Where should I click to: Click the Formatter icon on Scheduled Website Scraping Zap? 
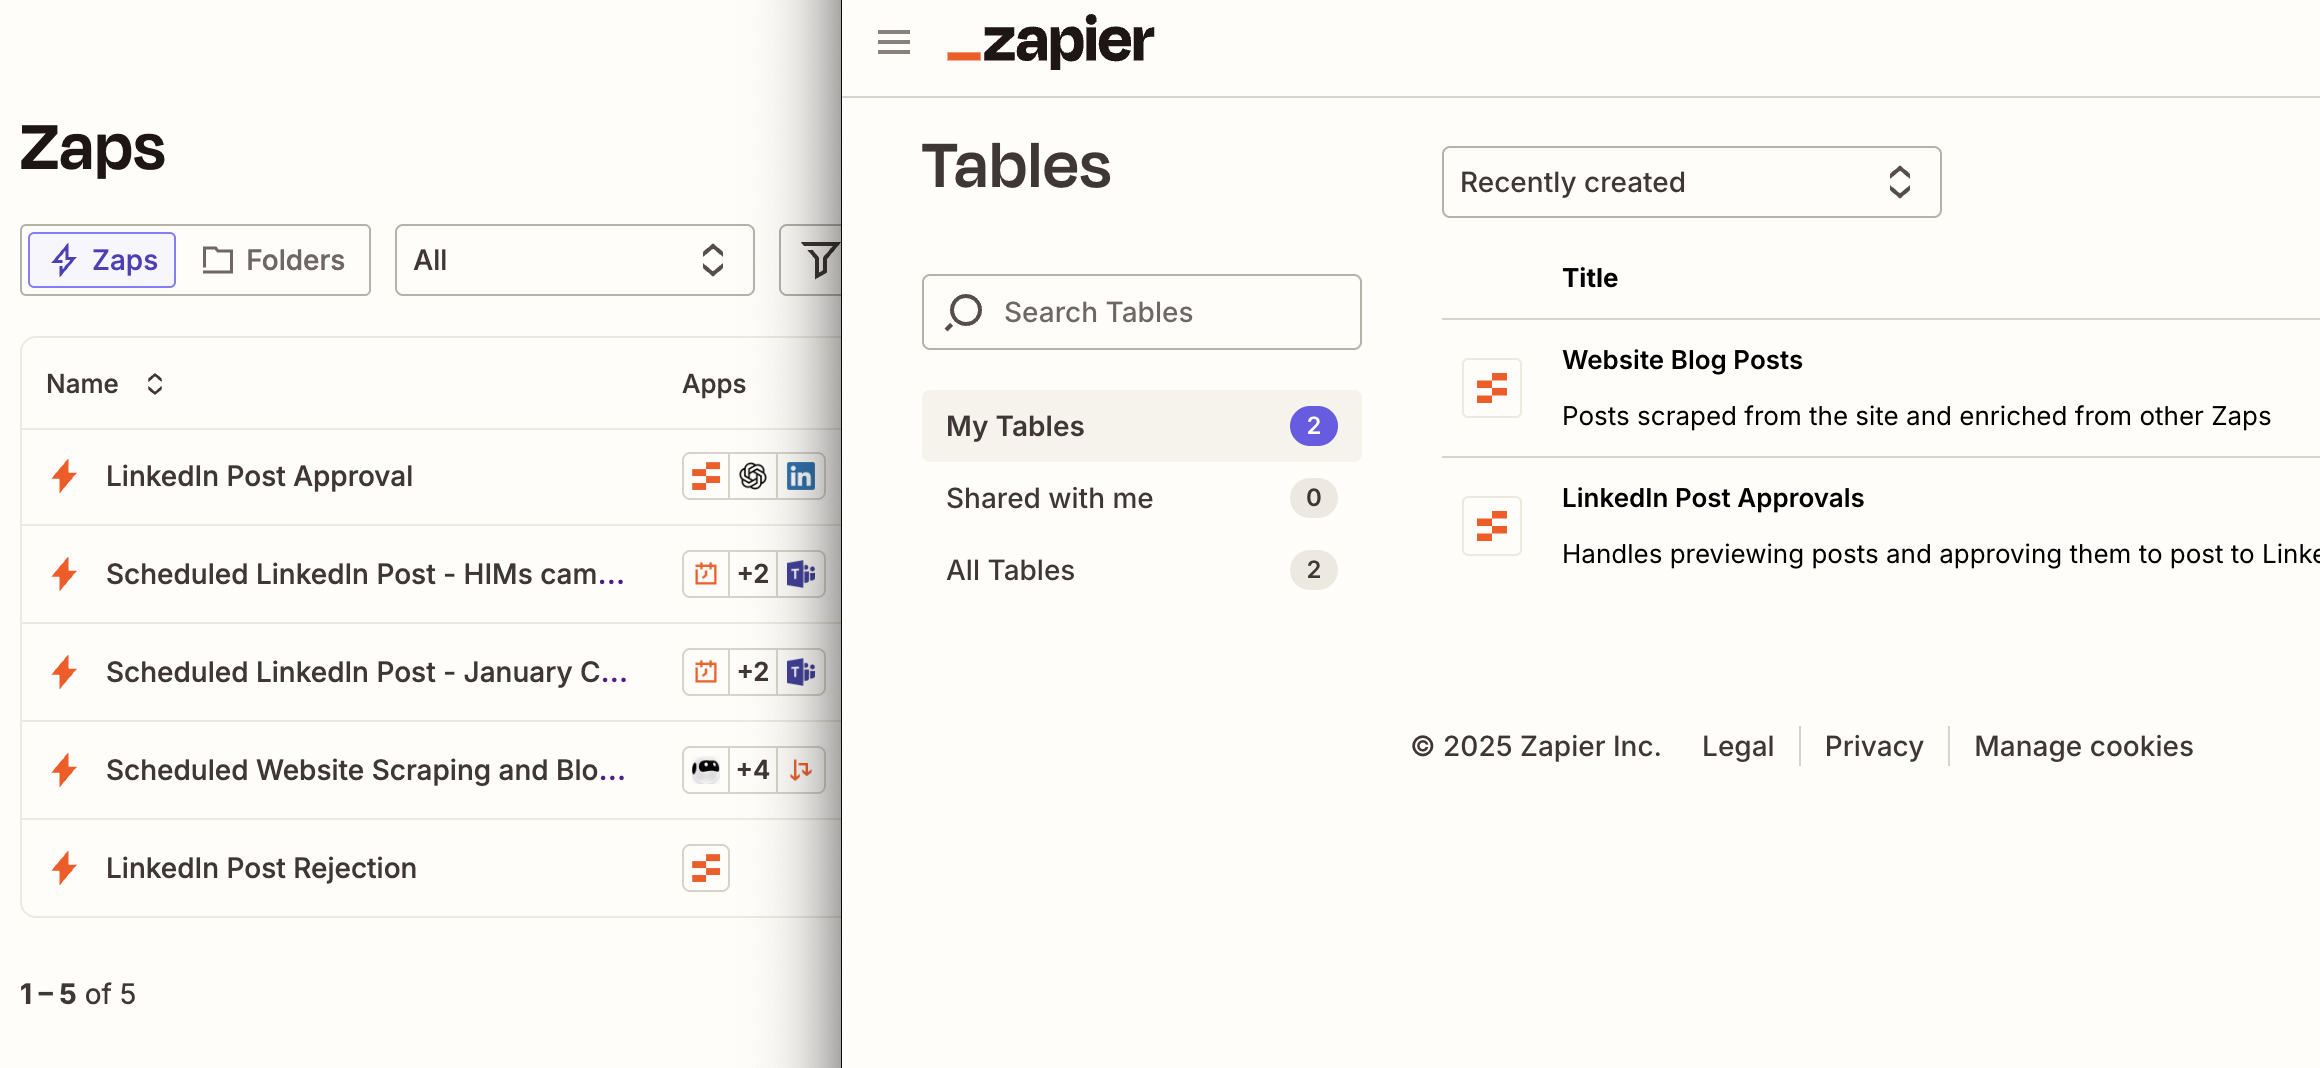[x=801, y=770]
